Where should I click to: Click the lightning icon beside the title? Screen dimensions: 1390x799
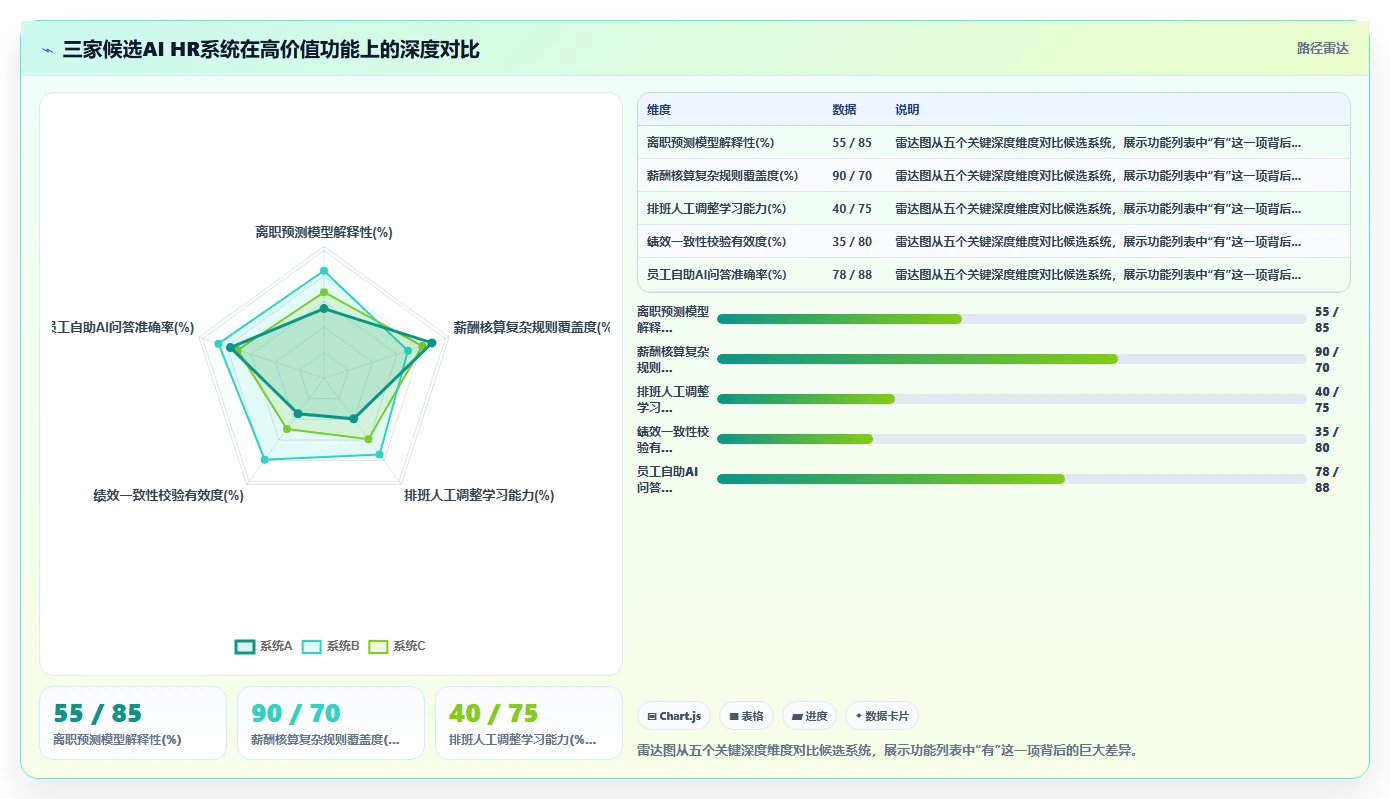48,50
